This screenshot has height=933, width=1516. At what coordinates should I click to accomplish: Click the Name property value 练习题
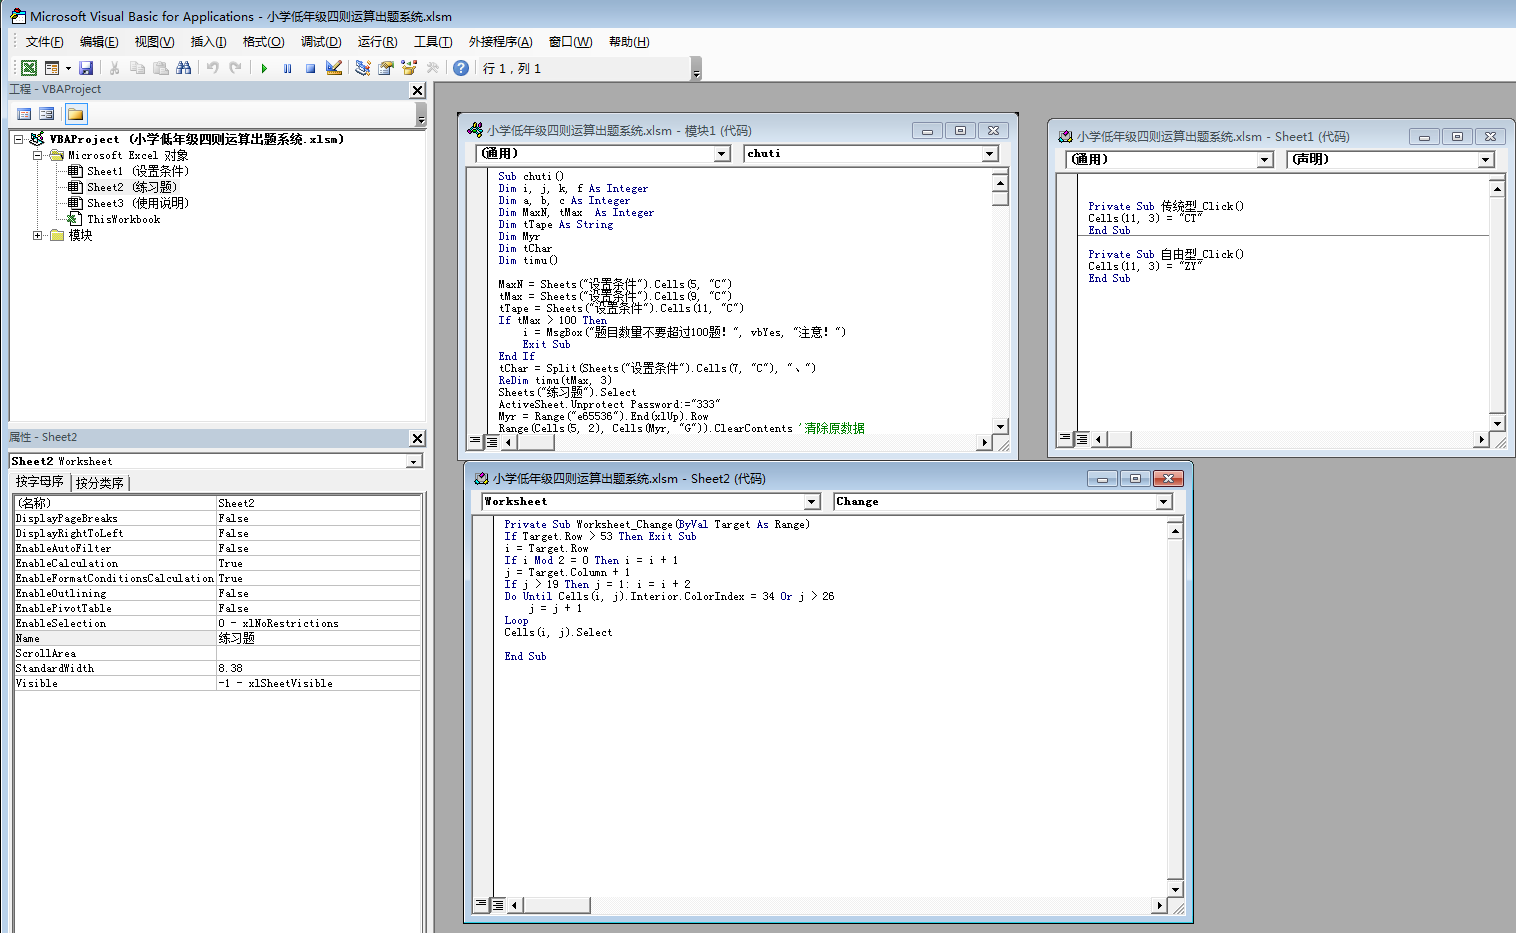click(x=318, y=638)
